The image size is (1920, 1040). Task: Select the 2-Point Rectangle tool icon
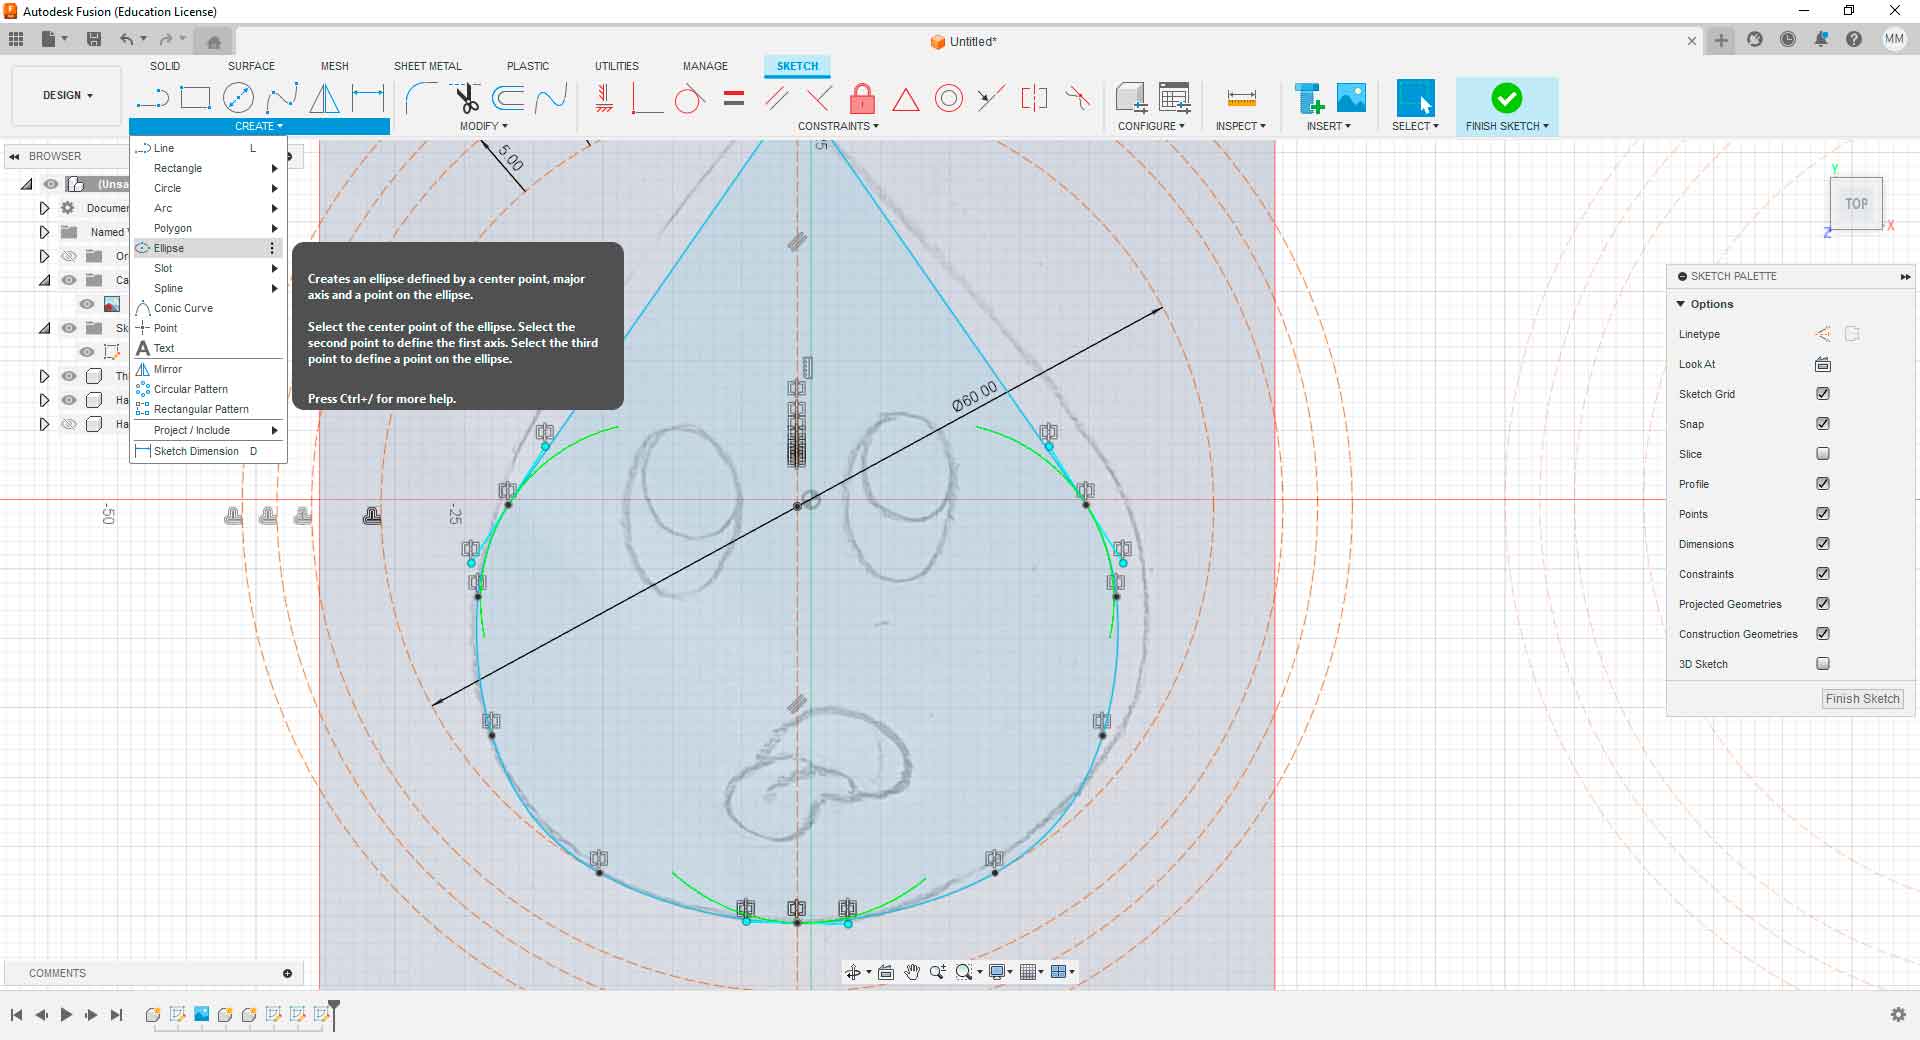[195, 98]
